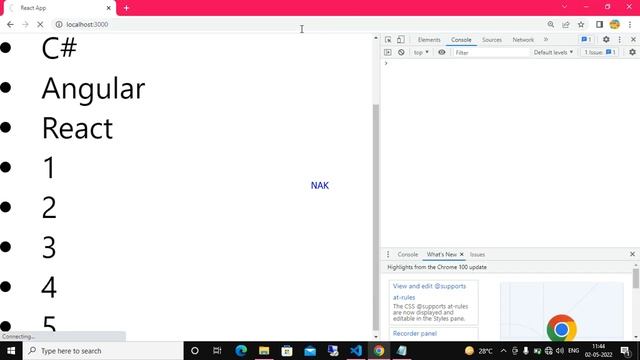Open Visual Studio Code from the taskbar

356,351
